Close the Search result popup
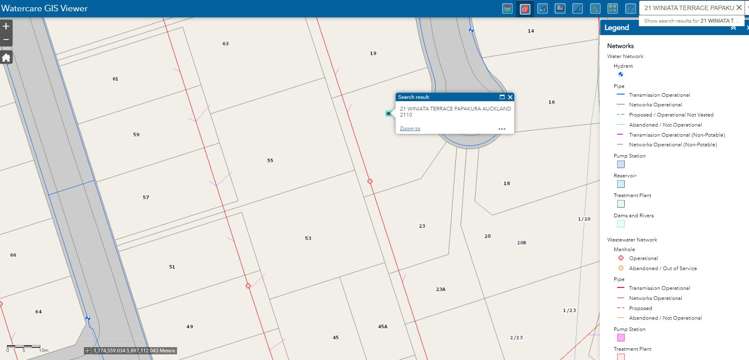Viewport: 749px width, 360px height. point(510,97)
